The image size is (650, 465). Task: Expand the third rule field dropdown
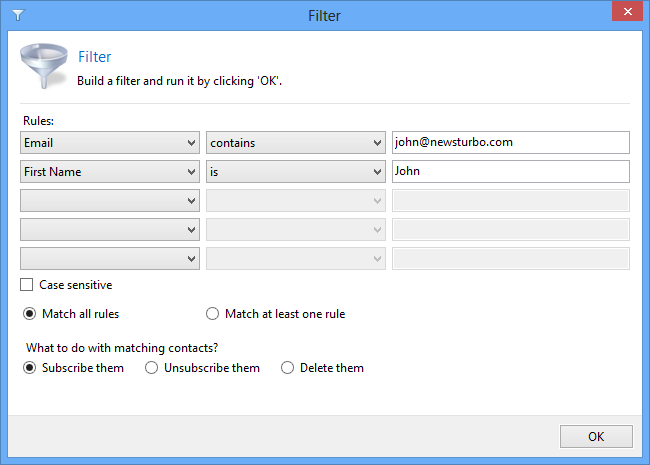[x=110, y=201]
